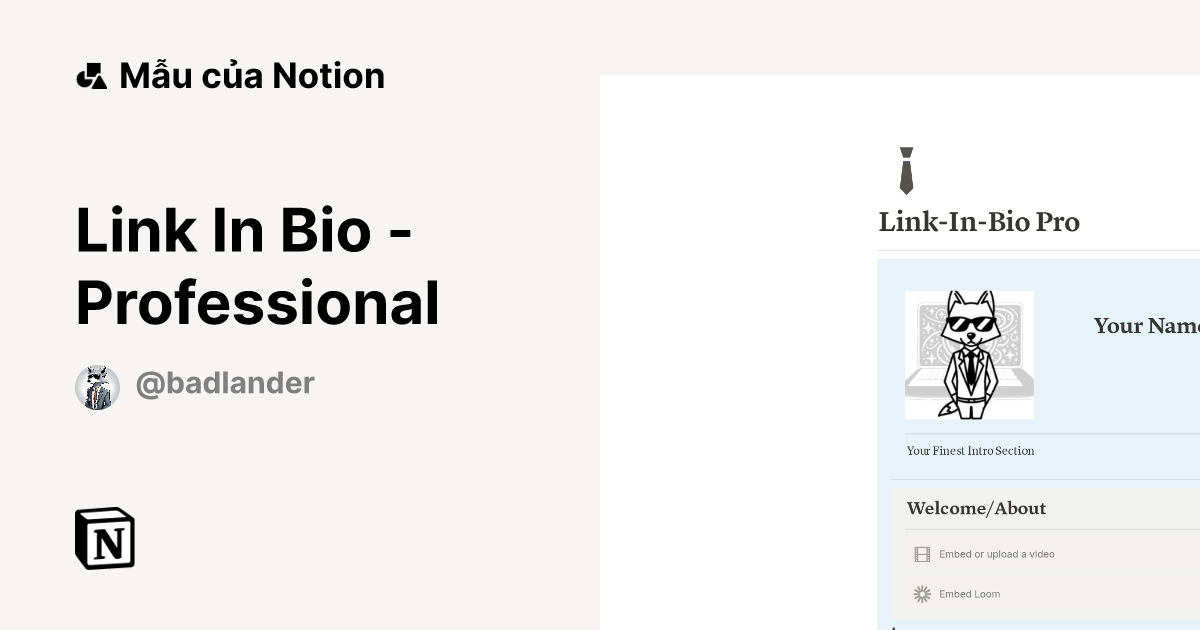The height and width of the screenshot is (630, 1200).
Task: Click the "Embed Loom" option
Action: tap(969, 594)
